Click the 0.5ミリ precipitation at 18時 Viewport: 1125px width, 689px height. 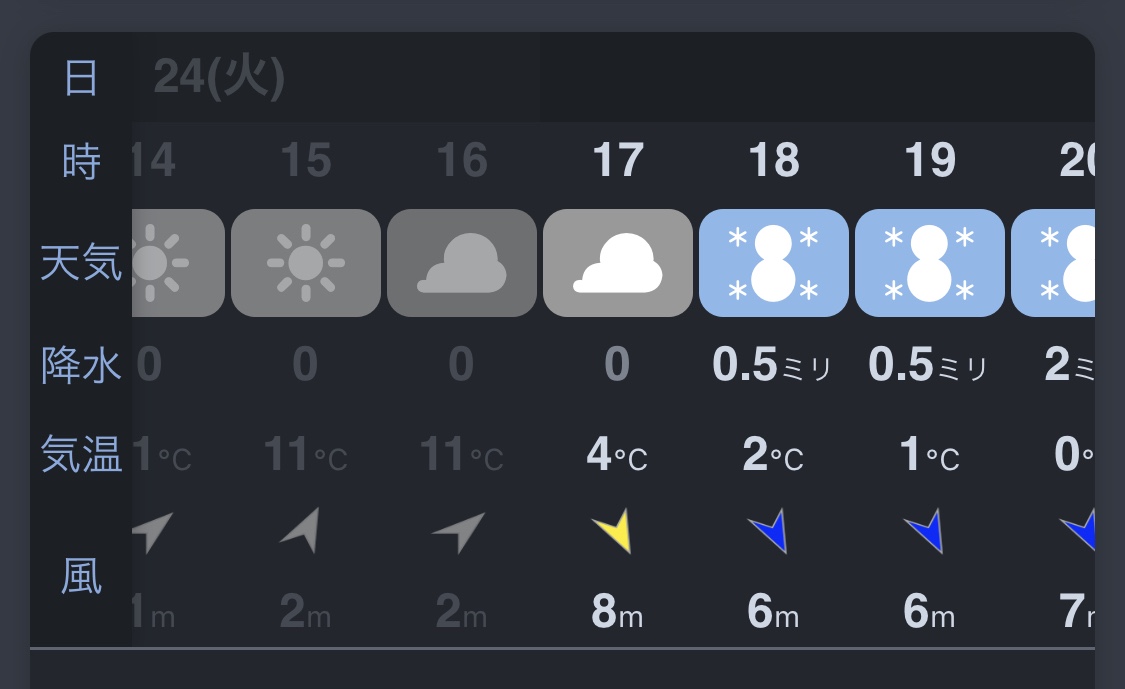click(x=772, y=367)
